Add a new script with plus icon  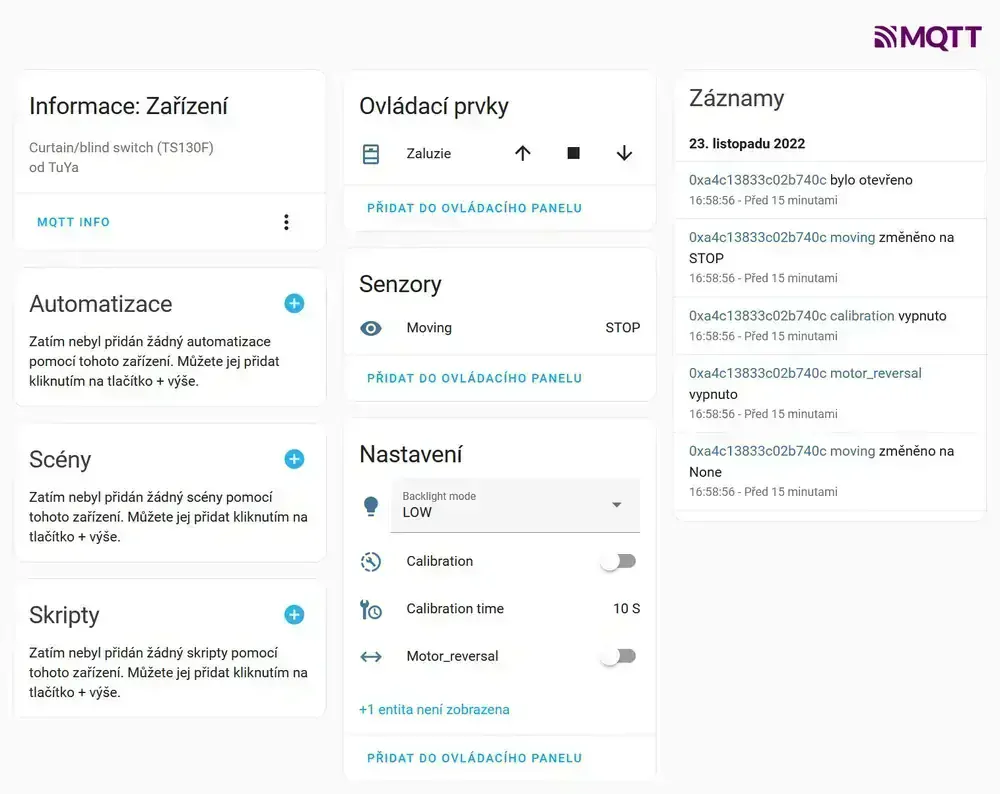[294, 614]
